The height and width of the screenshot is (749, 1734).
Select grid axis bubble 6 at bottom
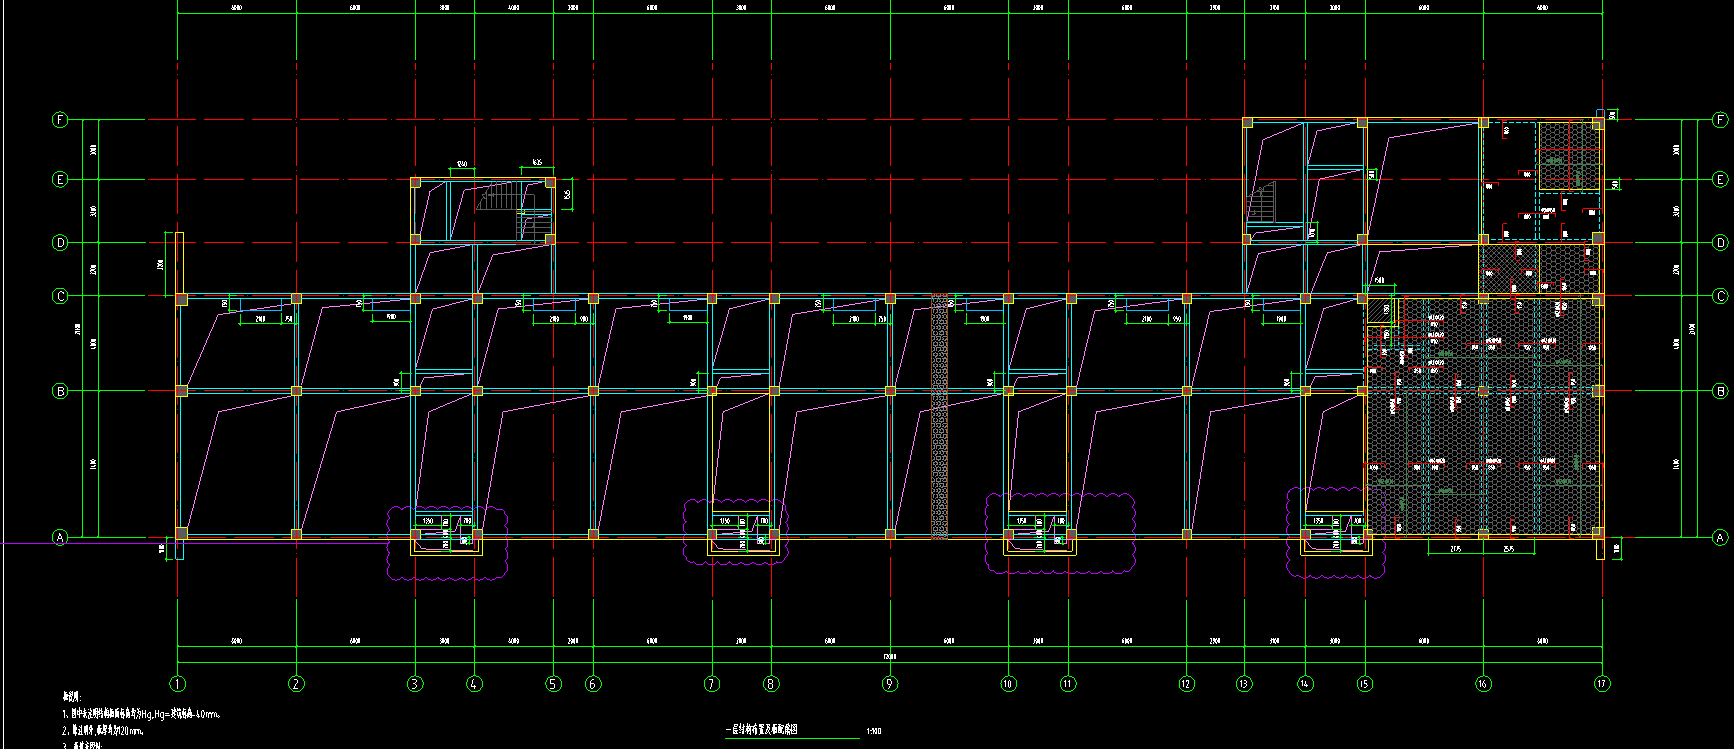(x=593, y=684)
